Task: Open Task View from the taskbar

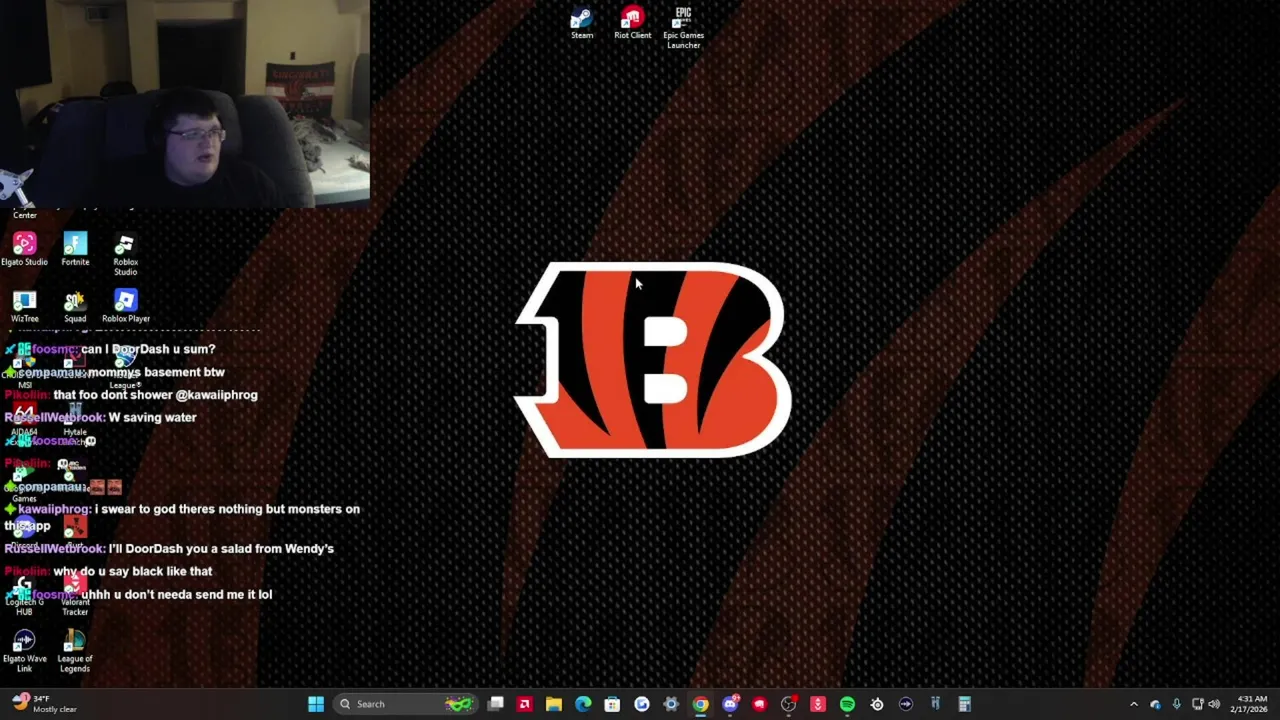Action: pos(496,704)
